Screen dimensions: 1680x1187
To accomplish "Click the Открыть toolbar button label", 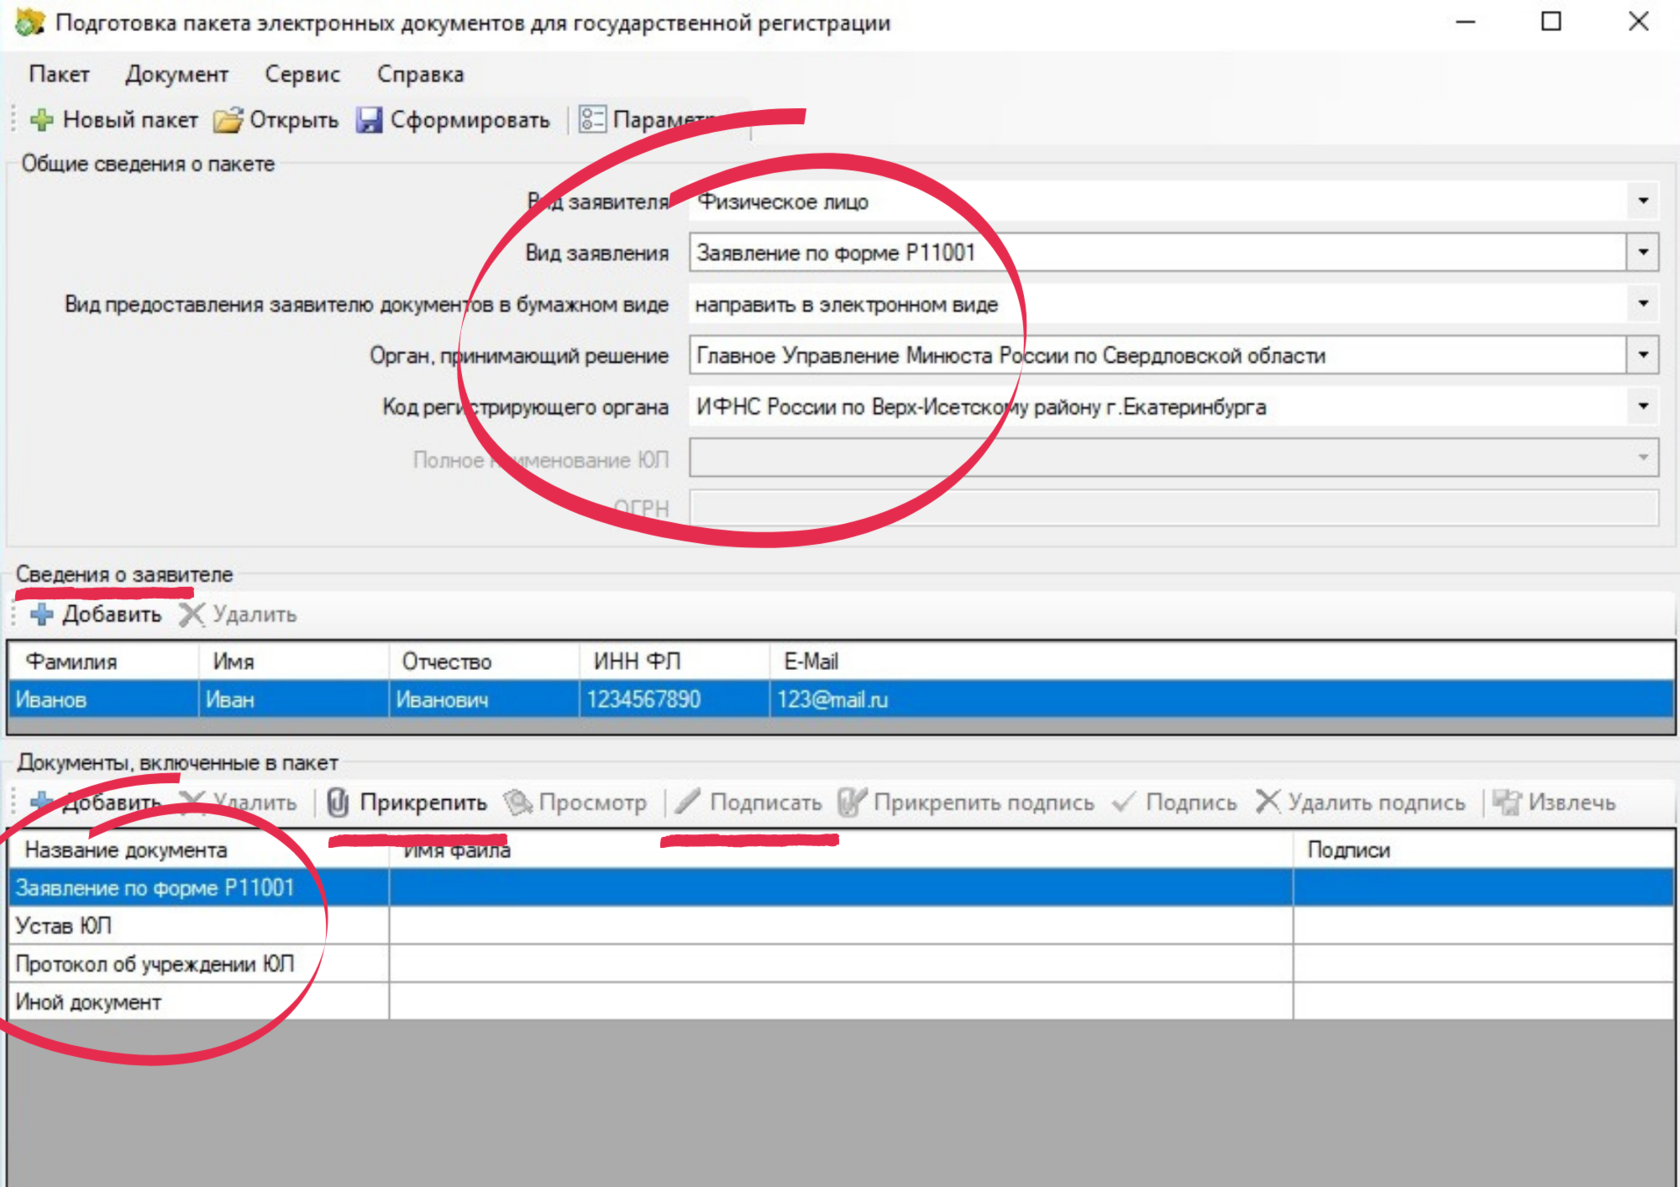I will click(x=294, y=120).
